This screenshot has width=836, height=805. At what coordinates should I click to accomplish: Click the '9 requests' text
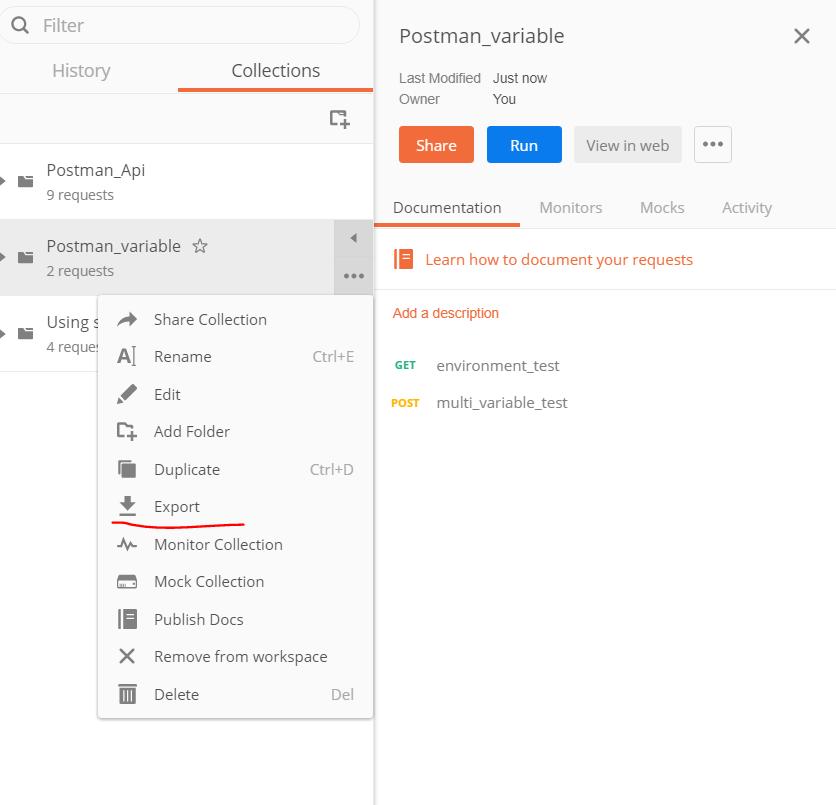tap(80, 195)
